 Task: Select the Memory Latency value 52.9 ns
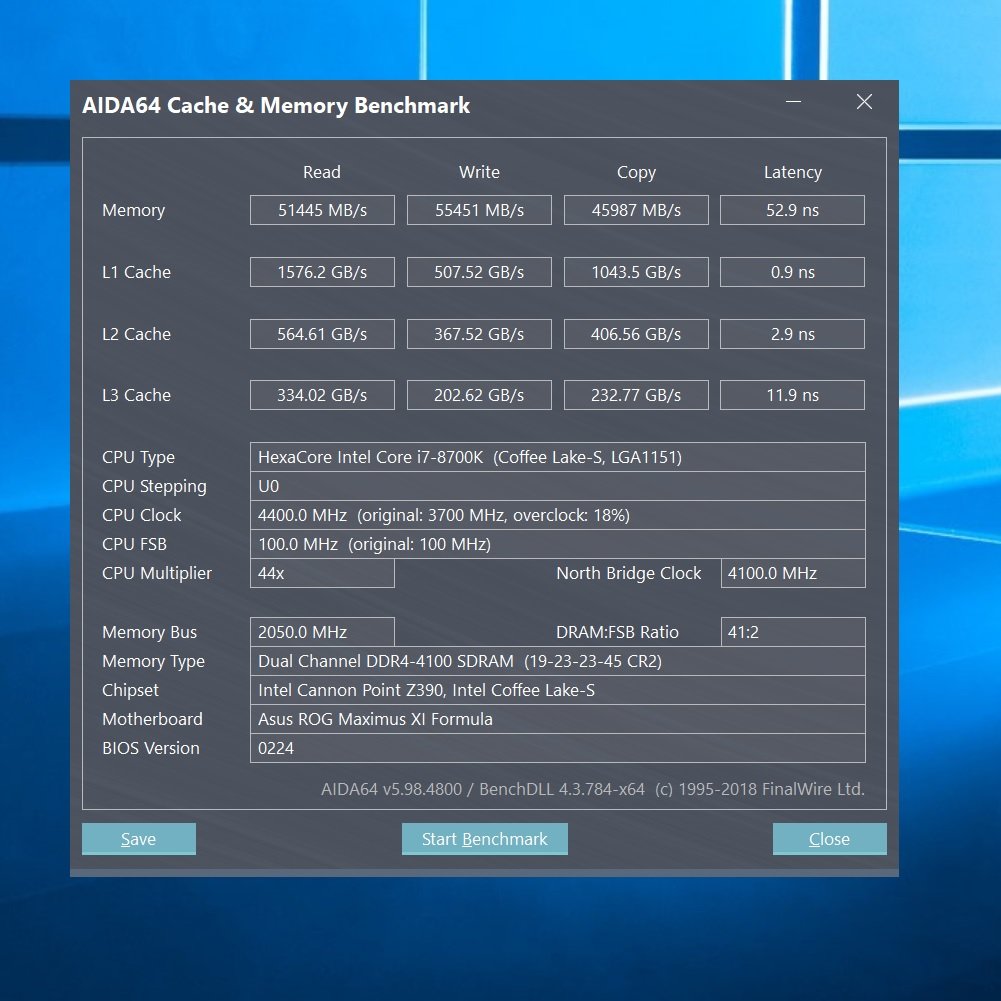click(x=792, y=210)
